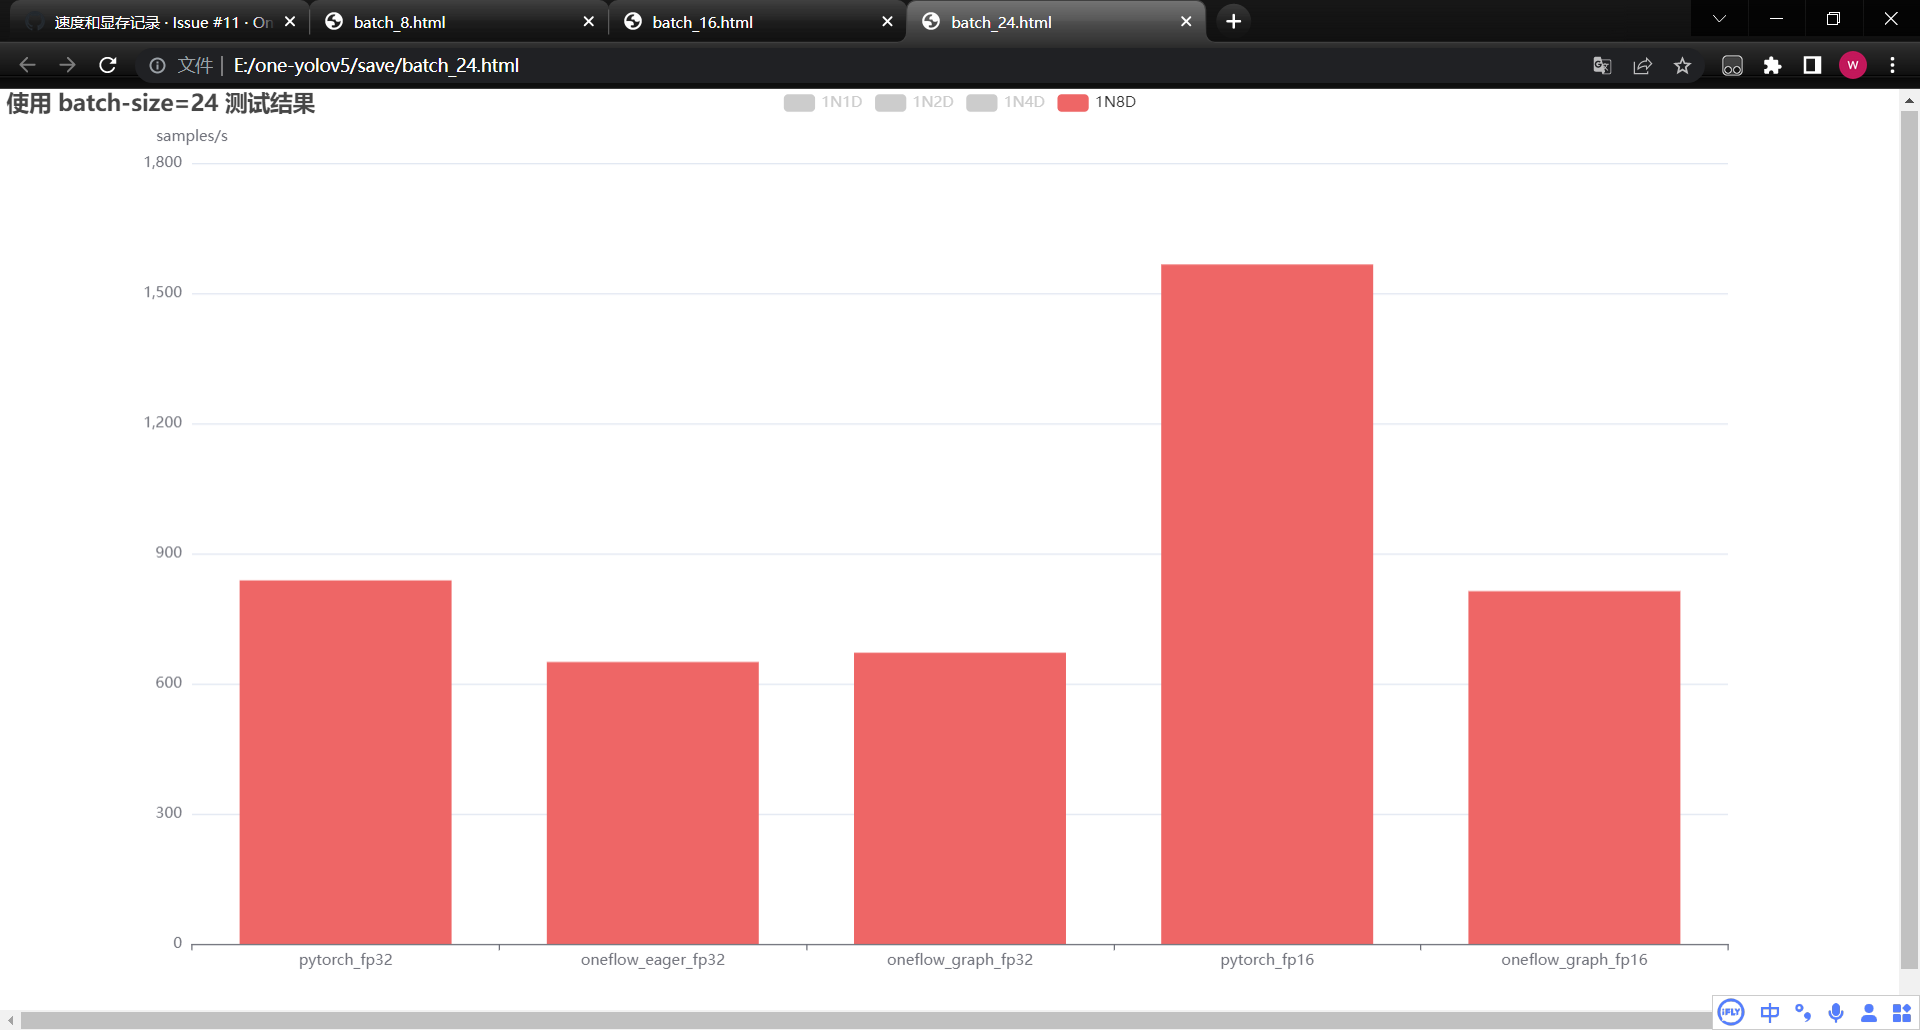Switch to the 速度和显存记录 Issue #11 tab

click(x=160, y=22)
